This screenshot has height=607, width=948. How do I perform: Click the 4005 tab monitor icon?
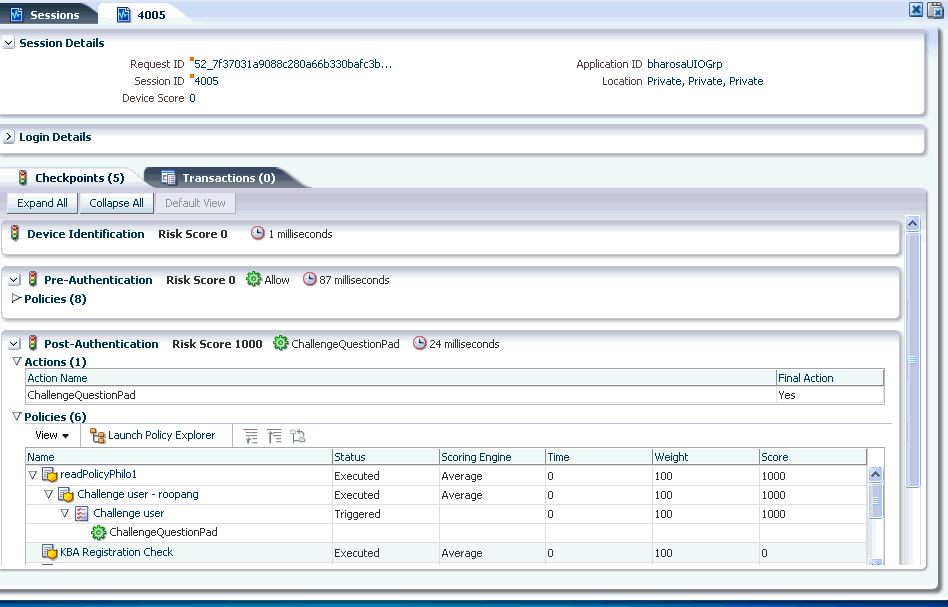tap(123, 15)
